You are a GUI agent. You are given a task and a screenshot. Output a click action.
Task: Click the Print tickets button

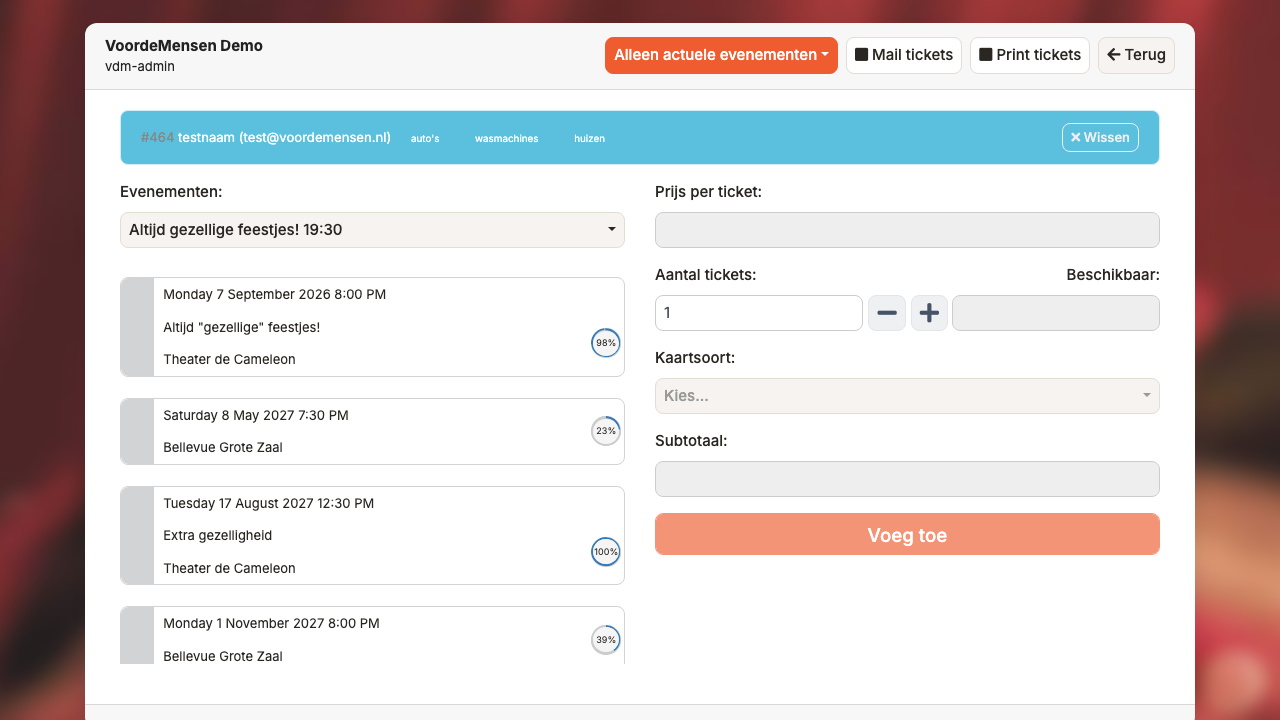click(x=1030, y=55)
